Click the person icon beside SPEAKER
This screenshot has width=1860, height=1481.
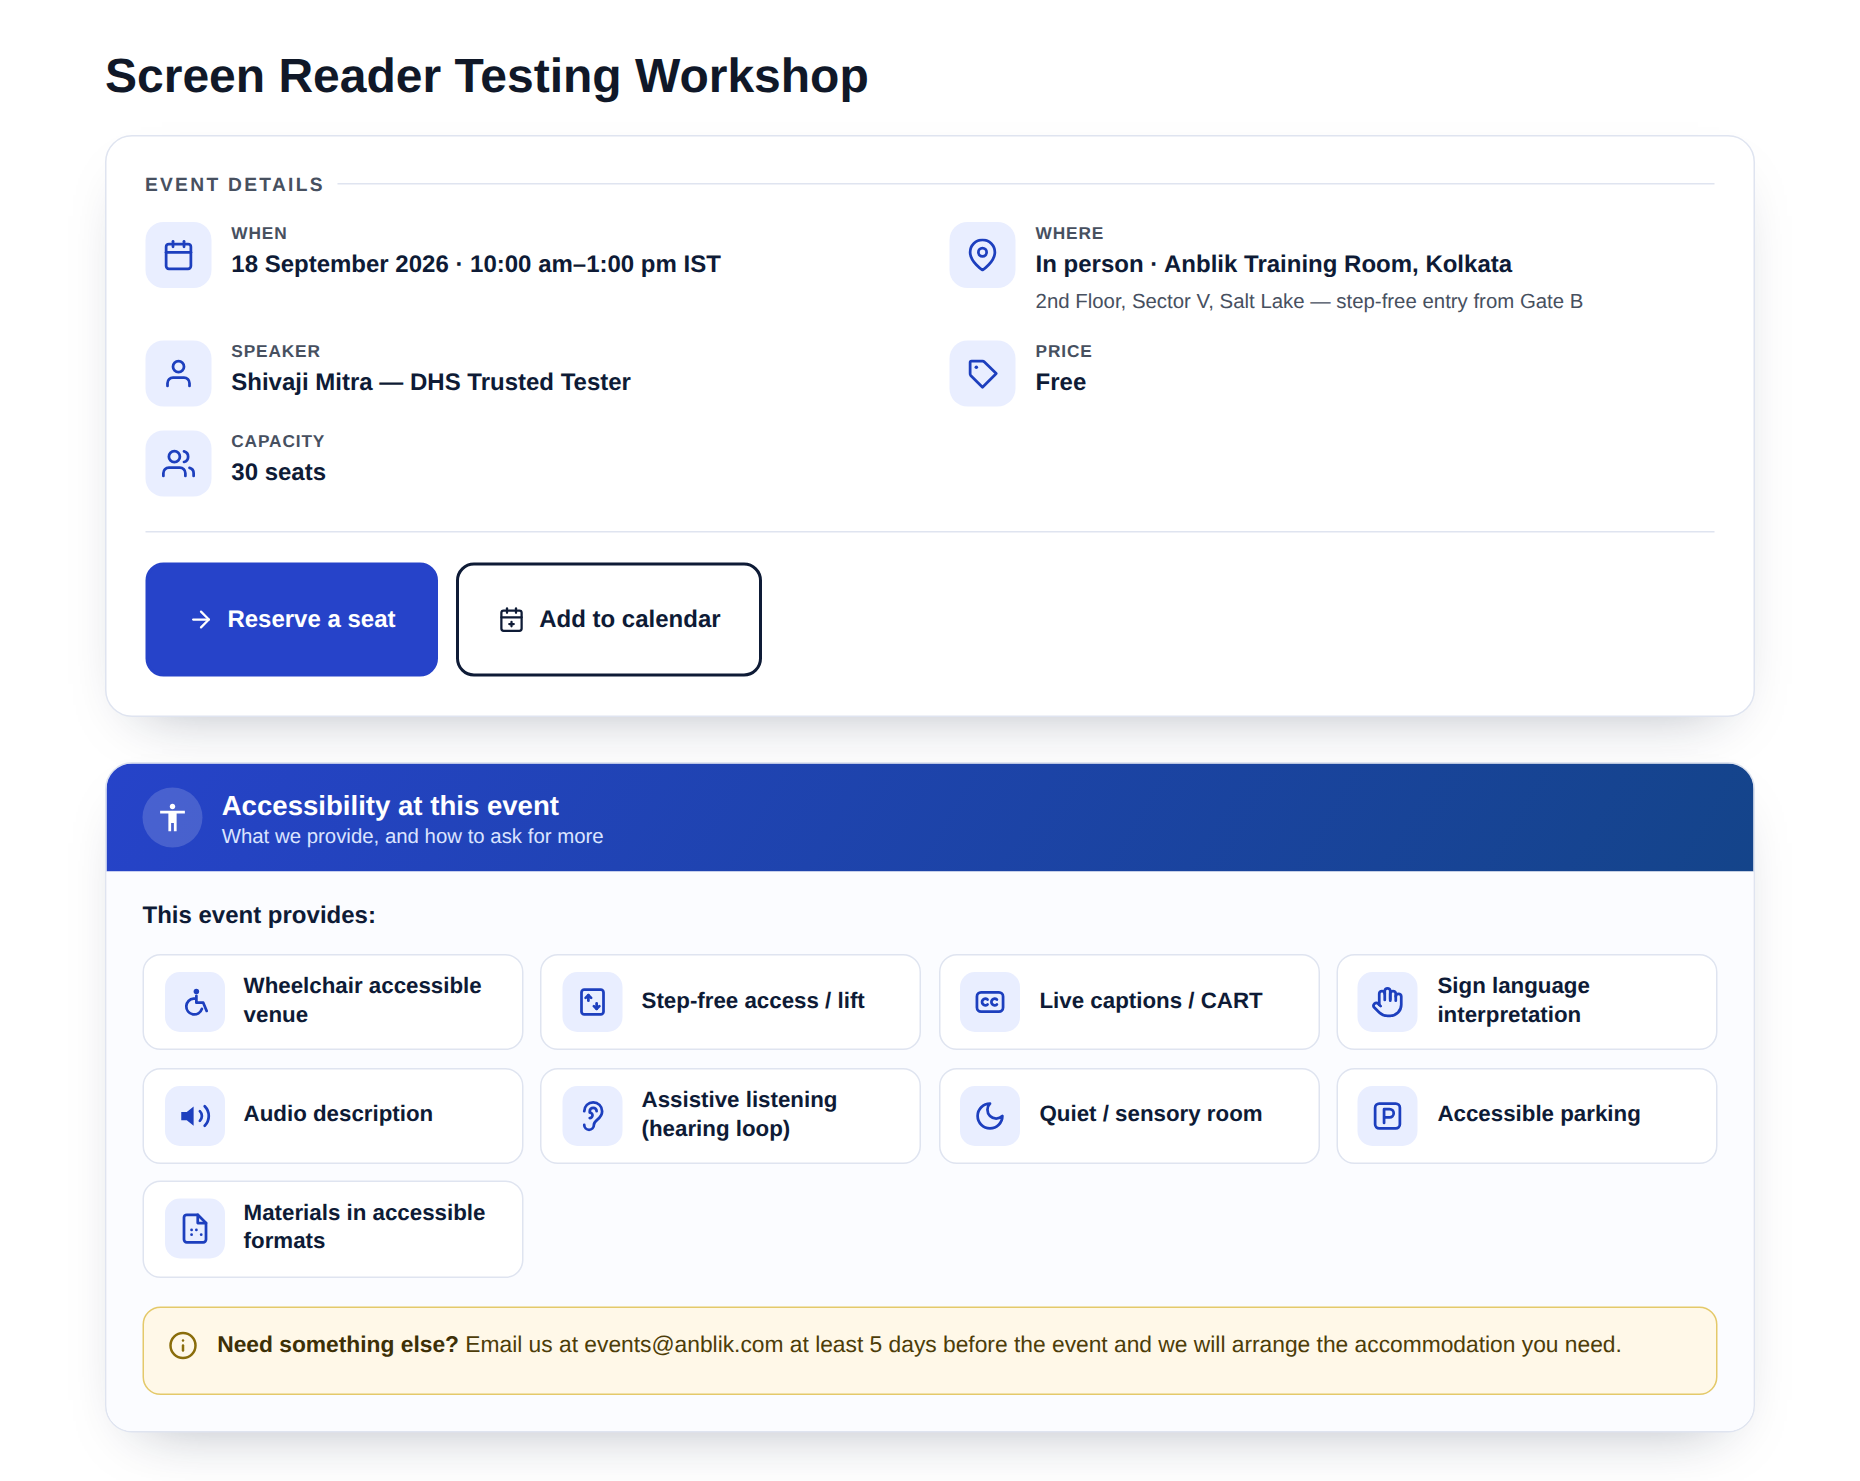(x=178, y=373)
